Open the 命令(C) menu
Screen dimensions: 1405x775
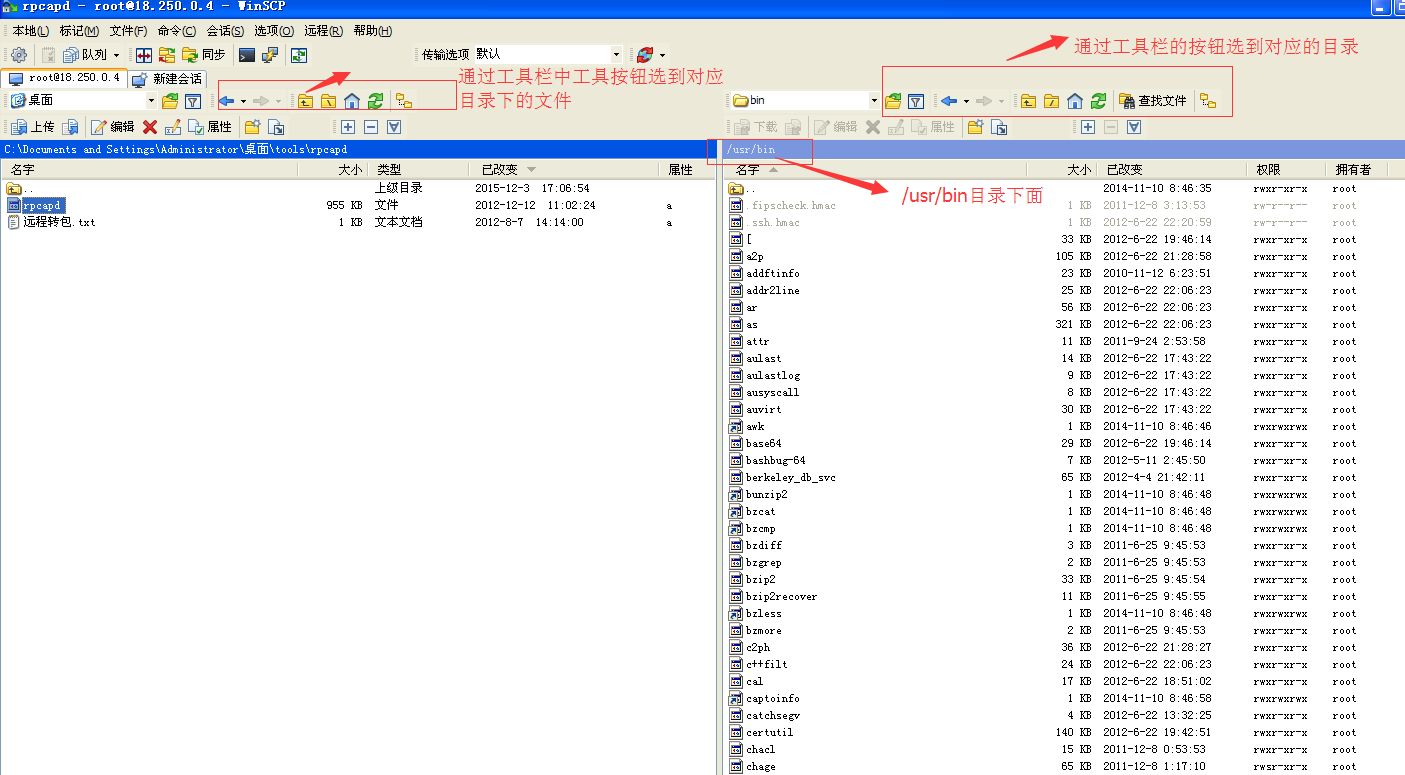tap(177, 31)
